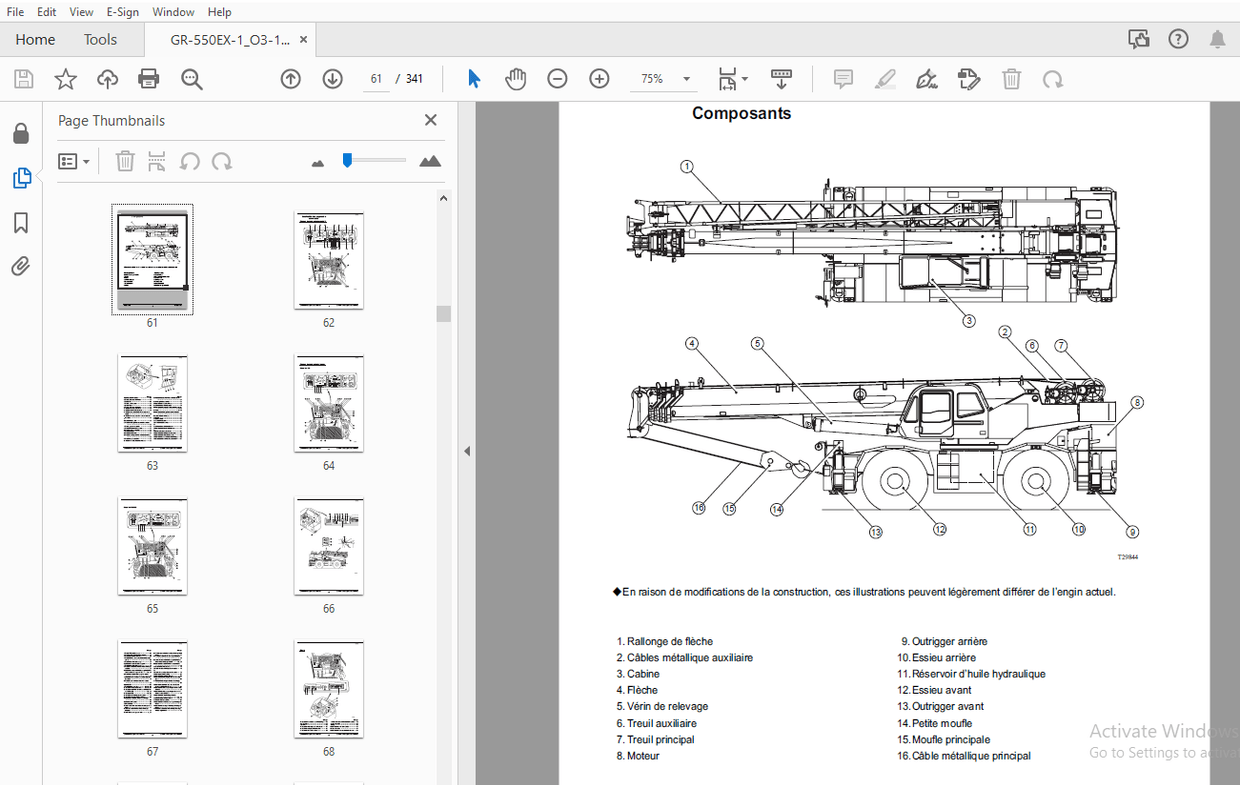Select the Hand pan tool
Viewport: 1240px width, 785px height.
pos(515,79)
